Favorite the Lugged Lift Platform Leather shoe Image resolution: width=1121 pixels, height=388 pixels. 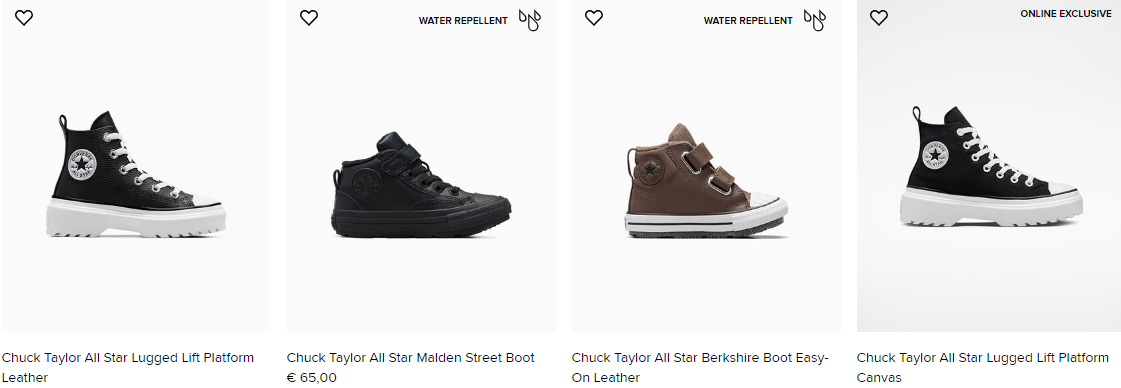pyautogui.click(x=24, y=18)
